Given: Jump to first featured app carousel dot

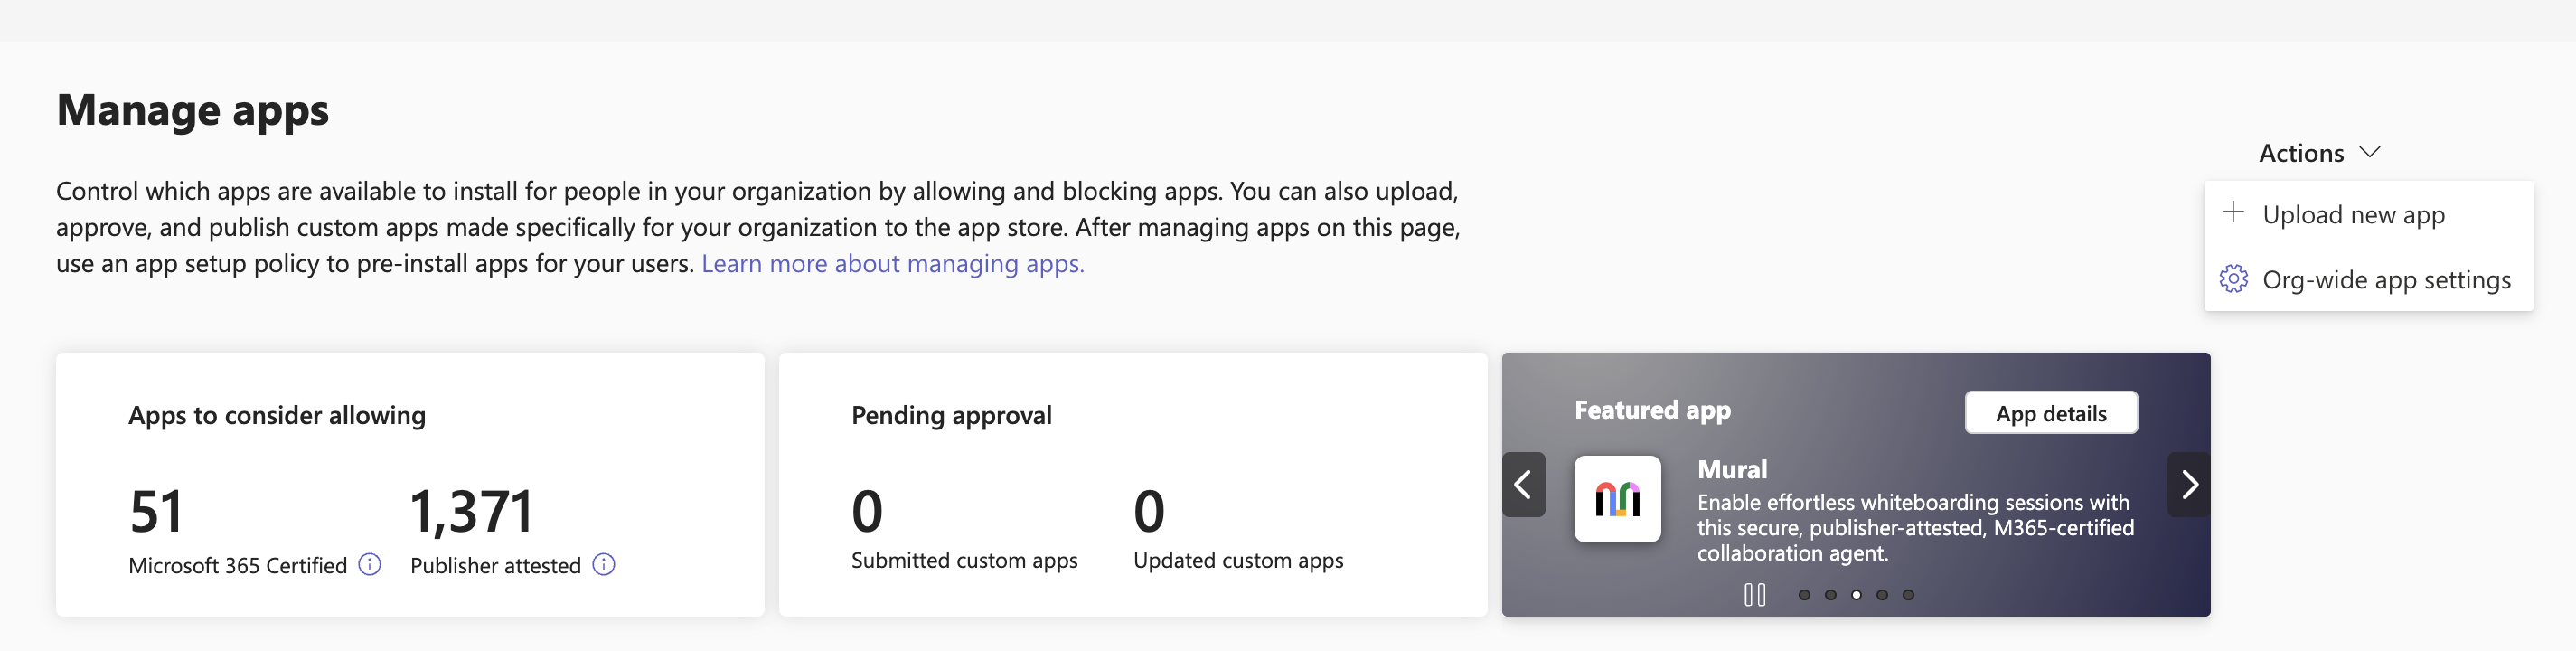Looking at the screenshot, I should tap(1804, 595).
